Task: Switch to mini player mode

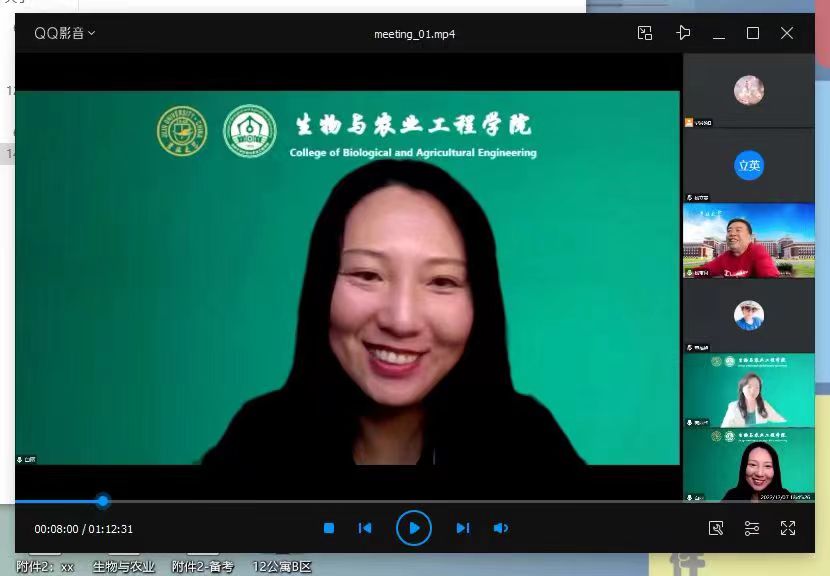Action: point(645,33)
